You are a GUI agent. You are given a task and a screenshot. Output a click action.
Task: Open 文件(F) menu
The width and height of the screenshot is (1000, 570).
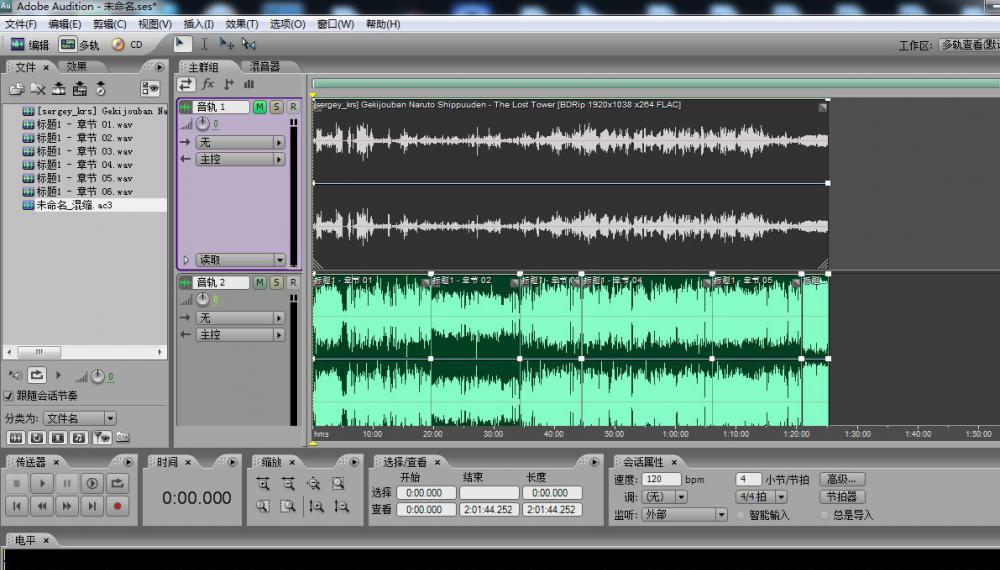(21, 24)
